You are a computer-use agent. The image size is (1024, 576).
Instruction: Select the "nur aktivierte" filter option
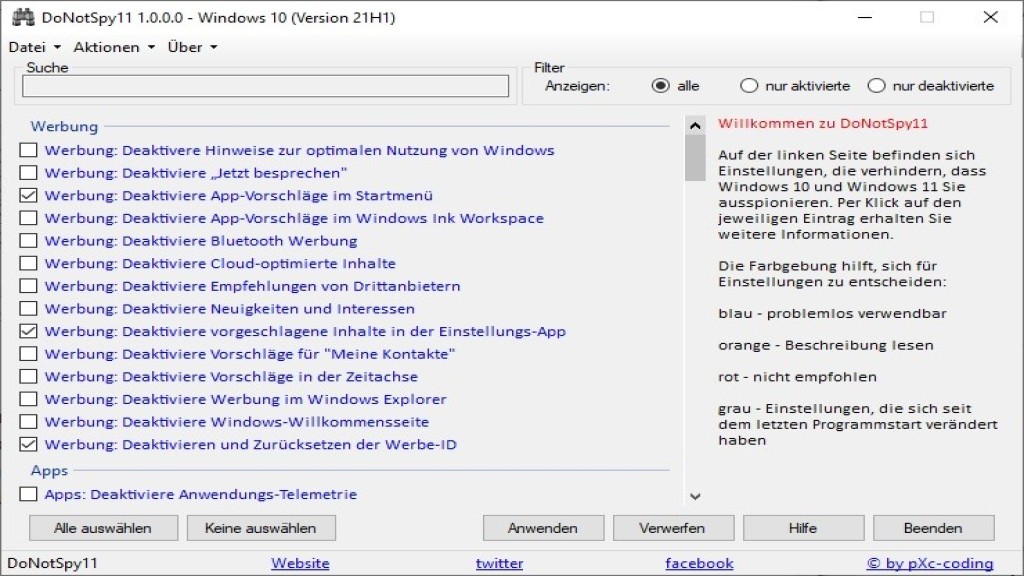749,86
